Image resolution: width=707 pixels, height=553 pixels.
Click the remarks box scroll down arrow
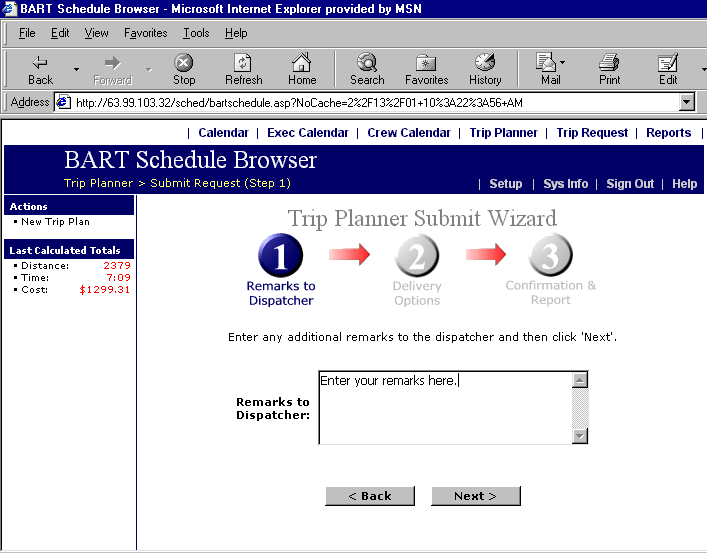pyautogui.click(x=579, y=436)
